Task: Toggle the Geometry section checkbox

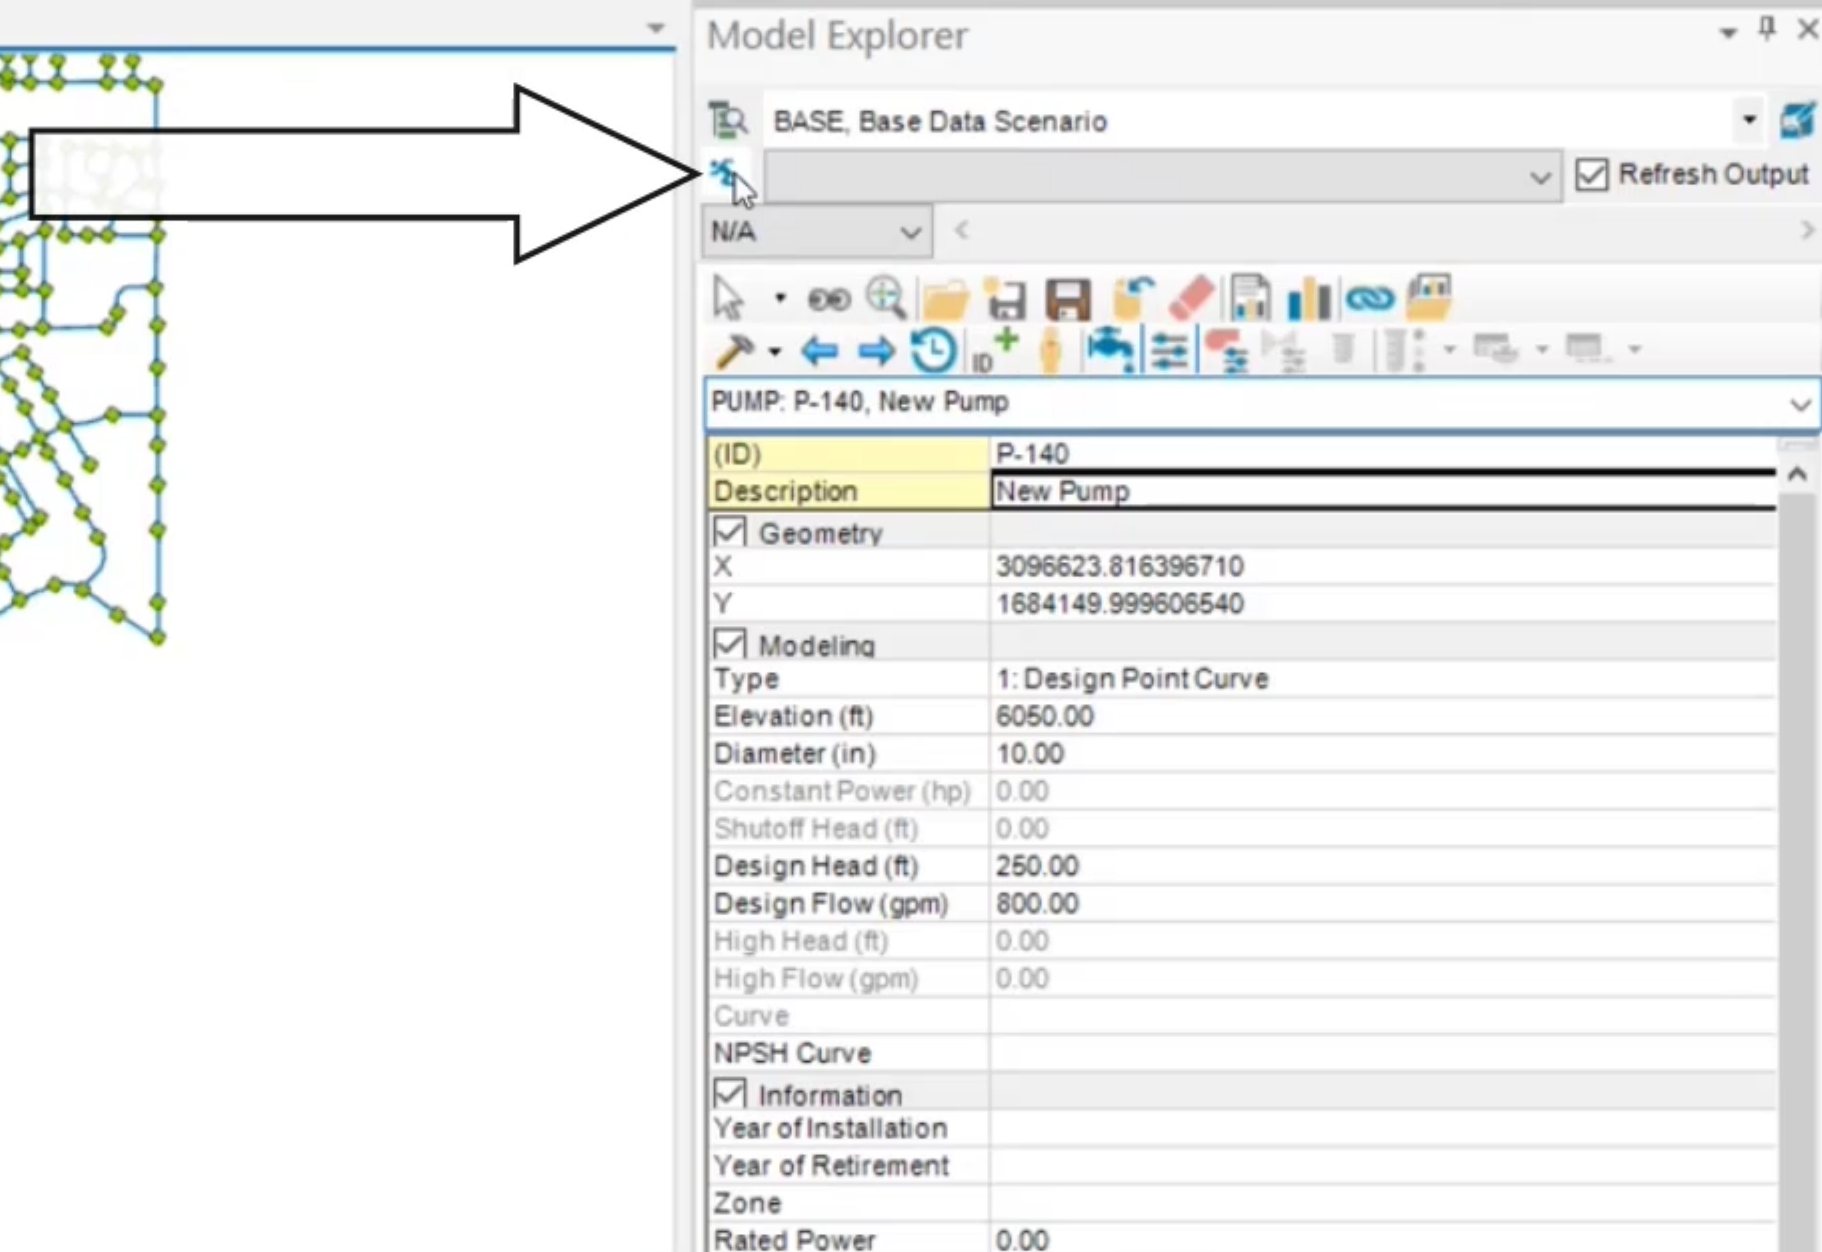Action: [730, 531]
